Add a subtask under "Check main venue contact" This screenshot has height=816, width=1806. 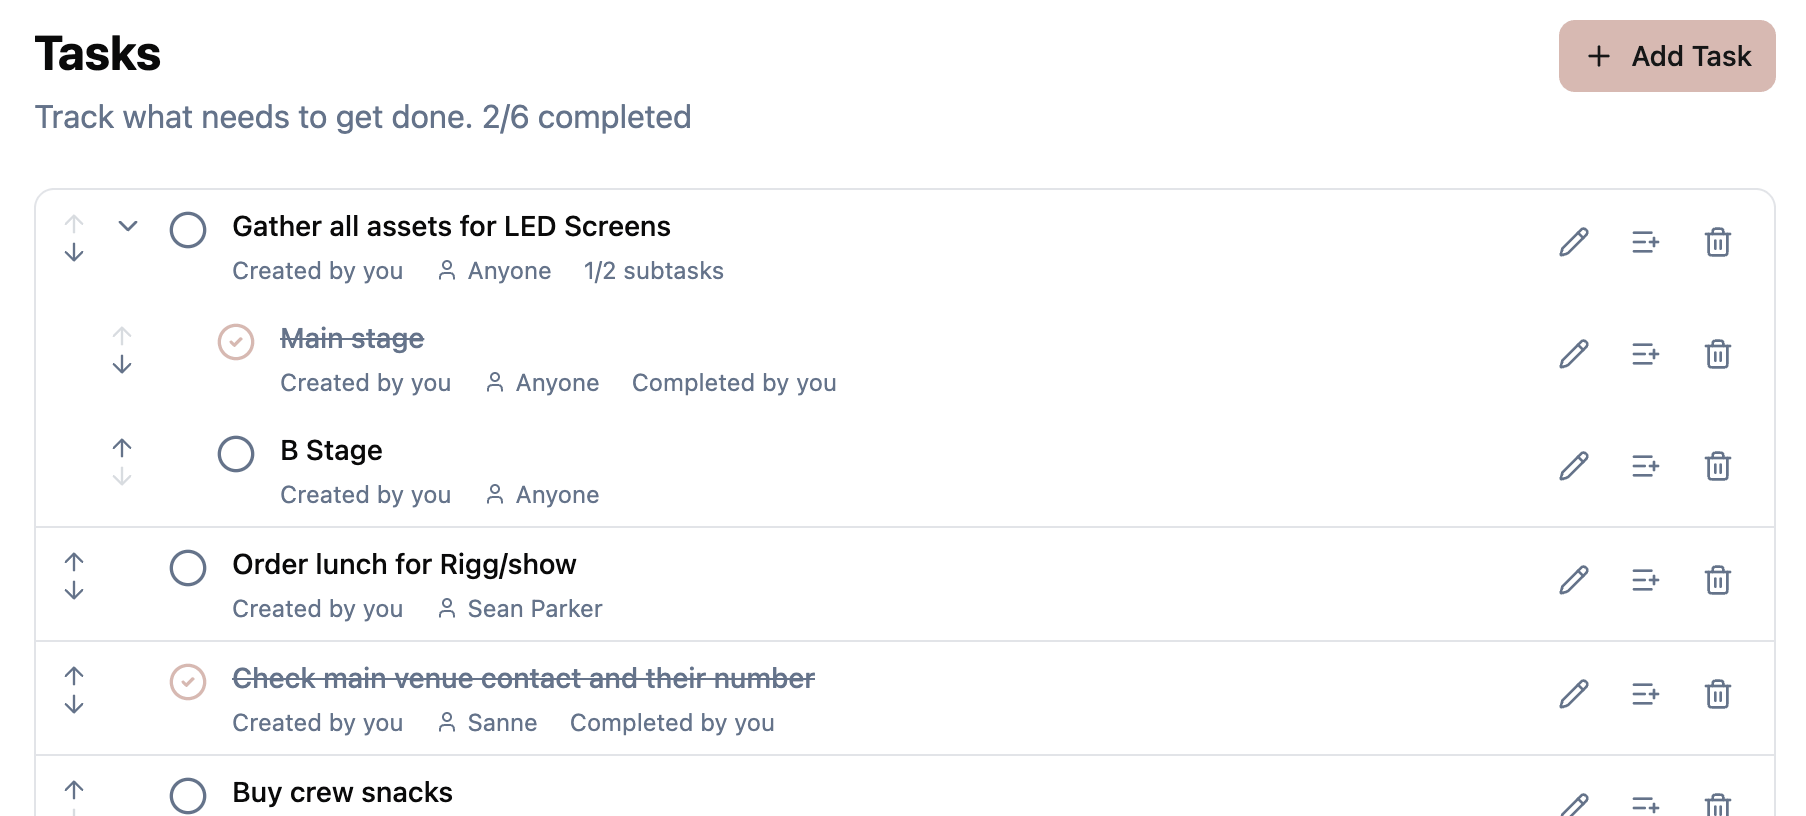1645,693
